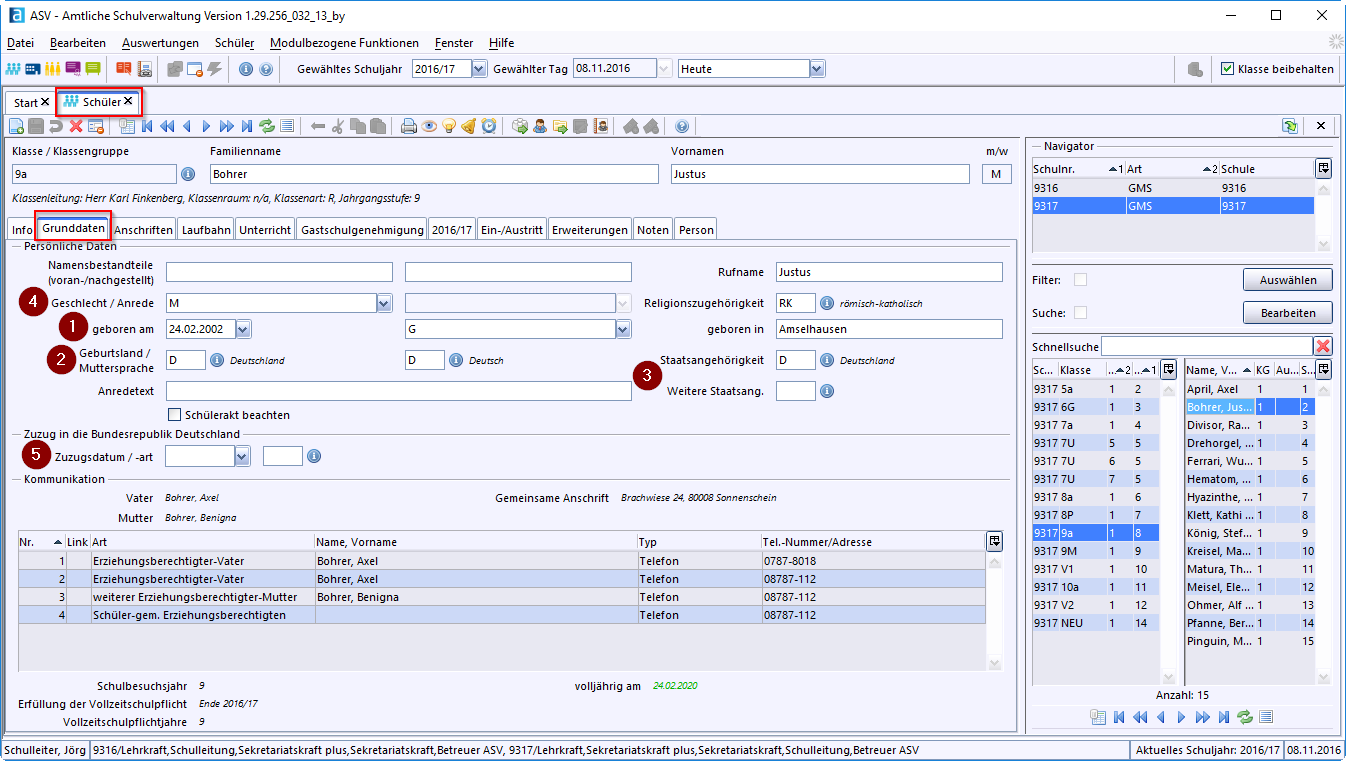The image size is (1346, 761).
Task: Click the Bearbeiten button
Action: pos(1288,313)
